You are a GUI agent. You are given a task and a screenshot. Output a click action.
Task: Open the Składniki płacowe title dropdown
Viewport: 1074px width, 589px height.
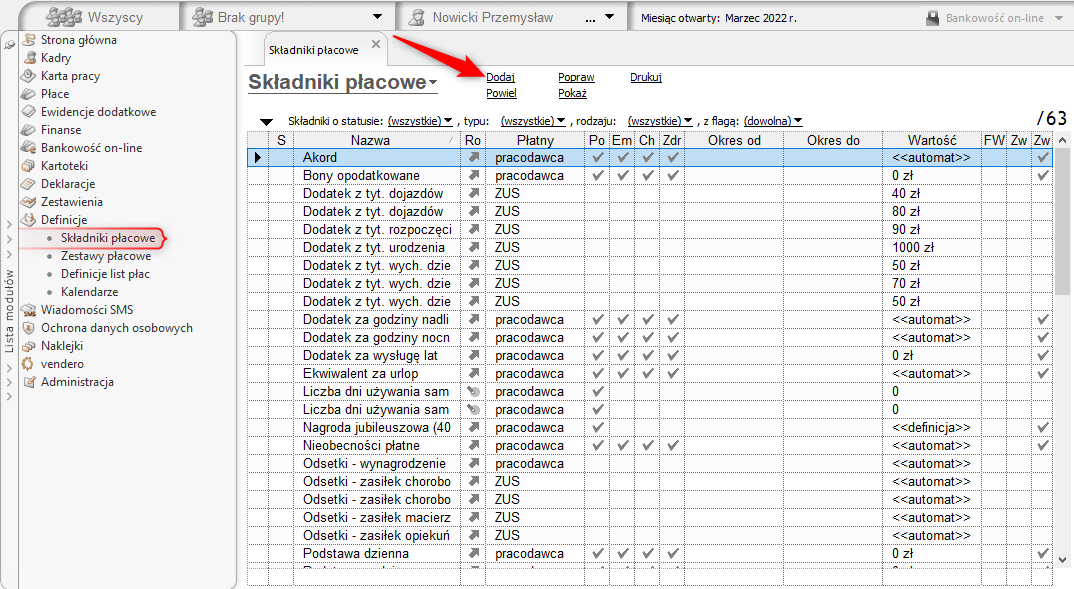433,83
